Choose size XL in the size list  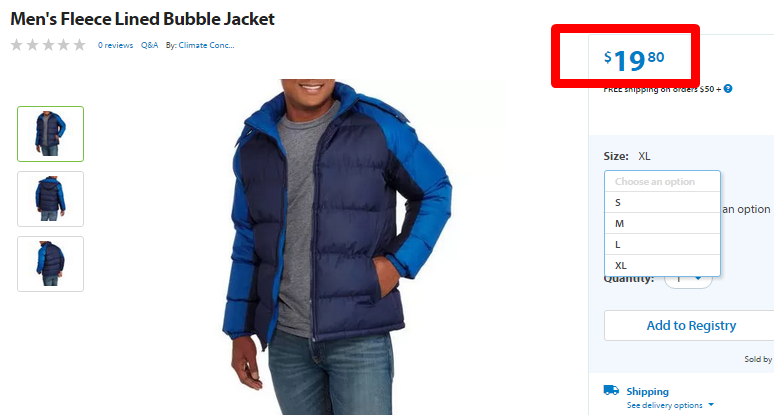click(662, 265)
